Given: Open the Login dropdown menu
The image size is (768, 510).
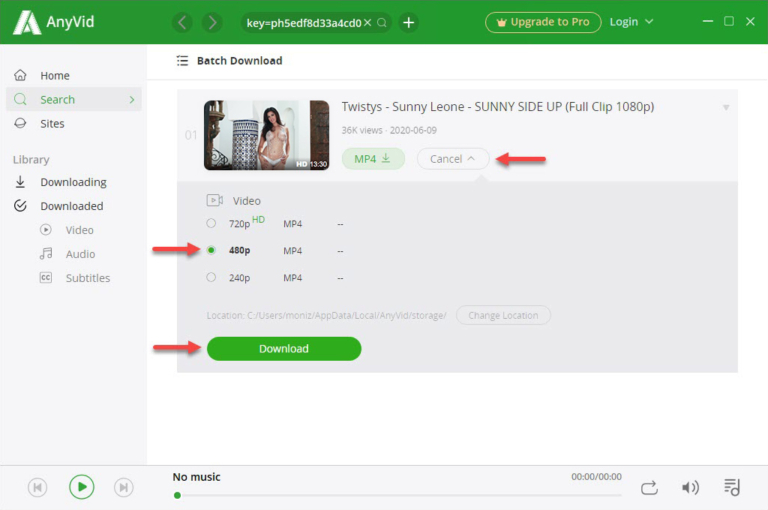Looking at the screenshot, I should click(631, 22).
